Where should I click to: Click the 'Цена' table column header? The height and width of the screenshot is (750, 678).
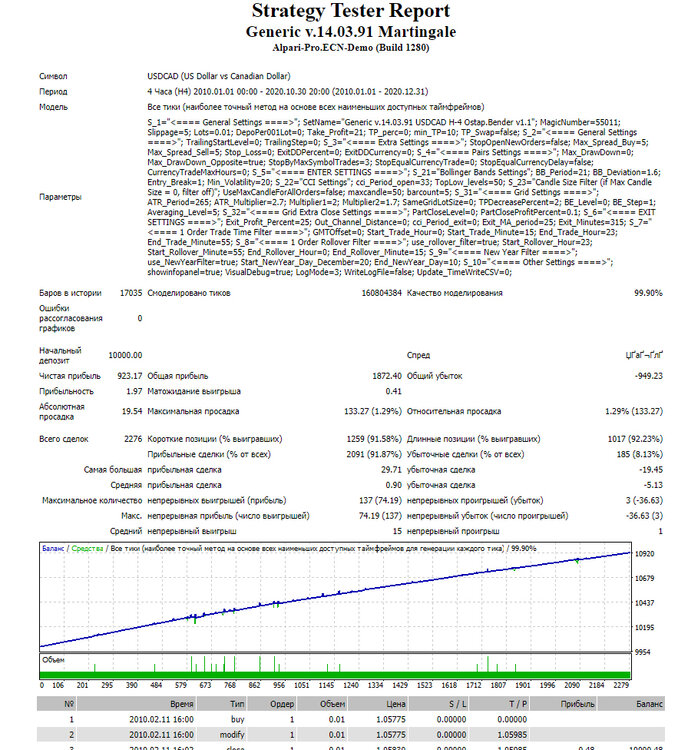[396, 704]
